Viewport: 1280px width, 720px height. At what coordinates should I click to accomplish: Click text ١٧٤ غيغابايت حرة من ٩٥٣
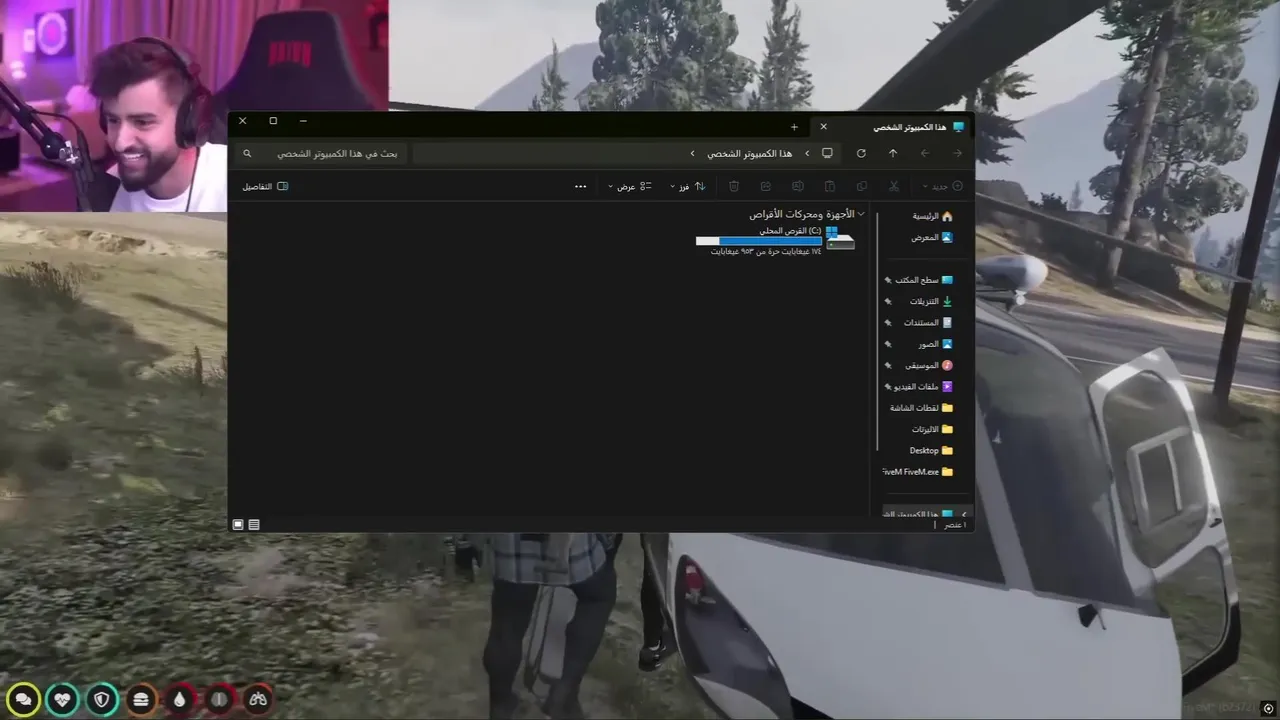pos(766,251)
